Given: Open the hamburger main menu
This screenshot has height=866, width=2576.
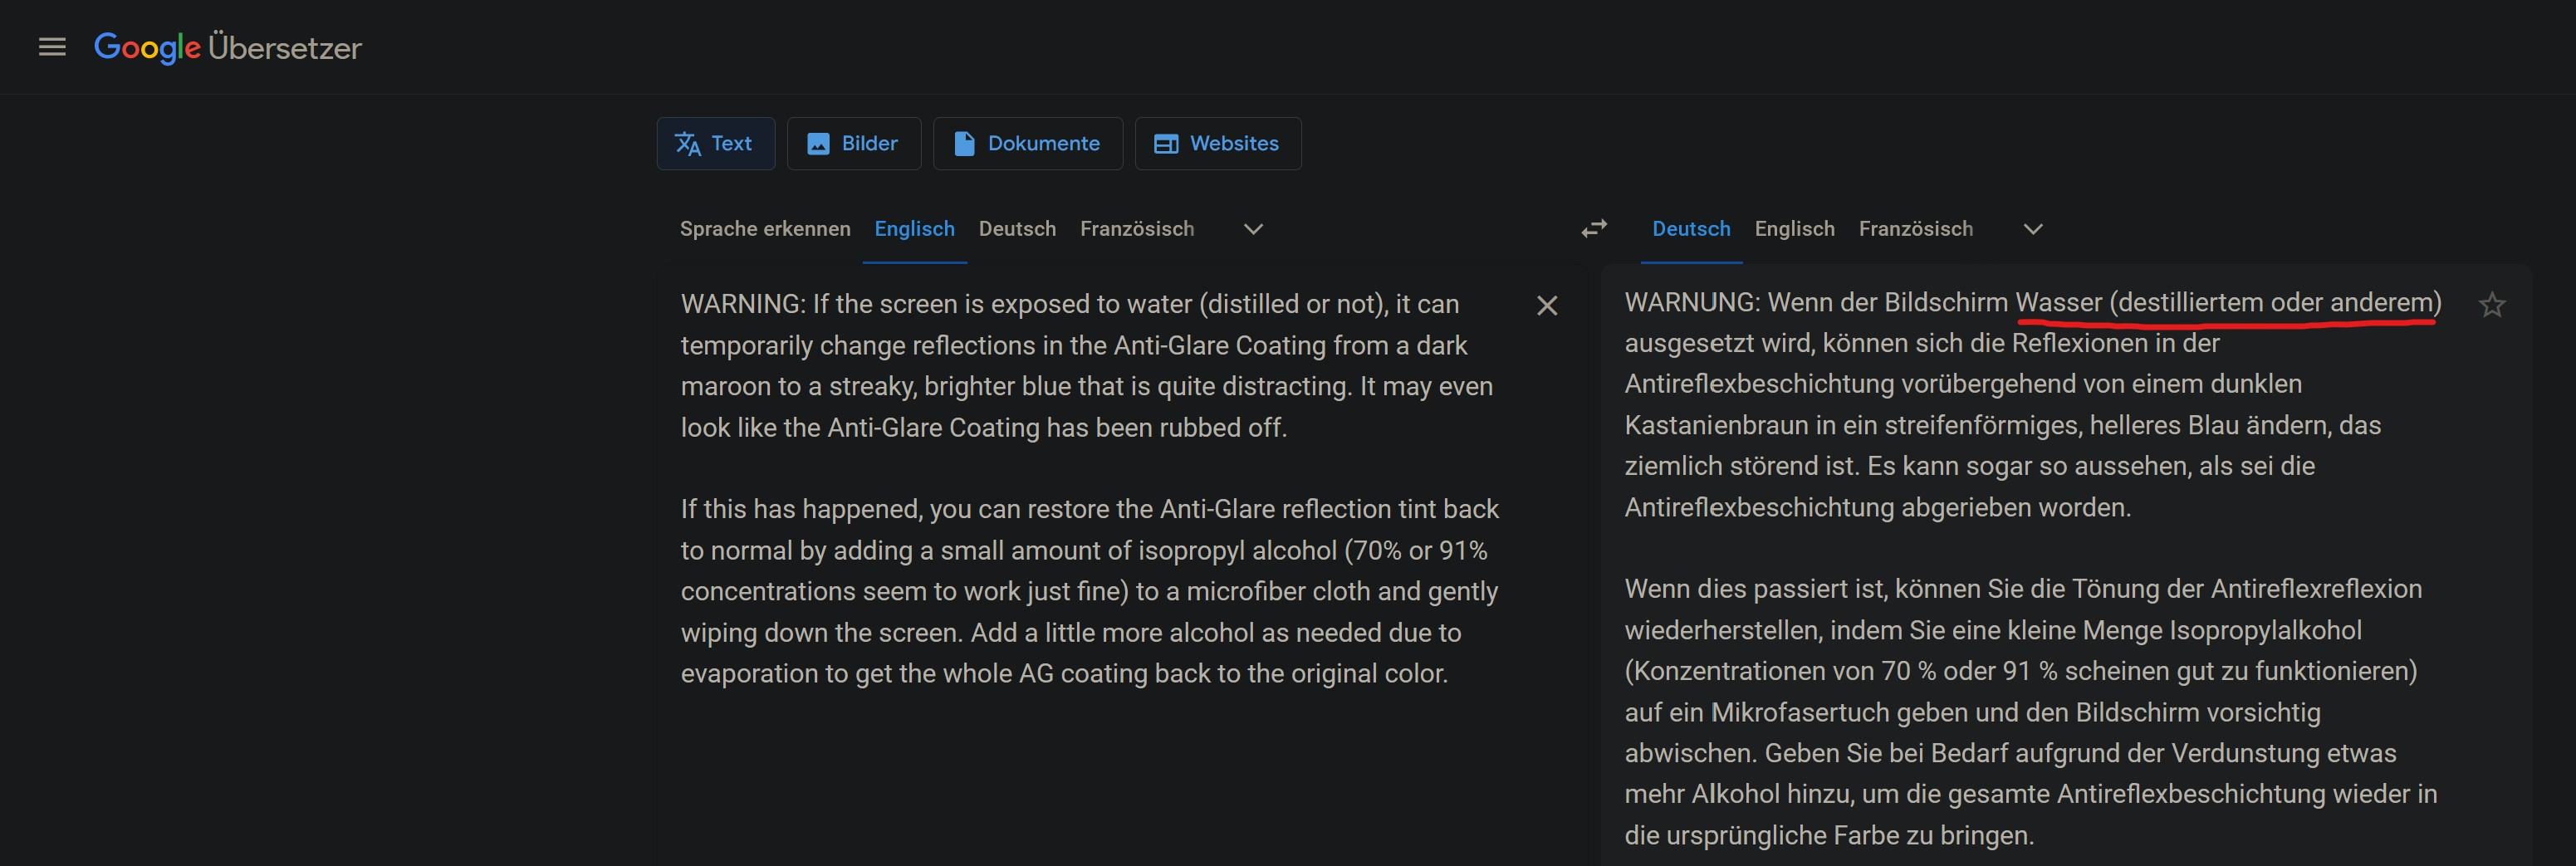Looking at the screenshot, I should [x=52, y=47].
